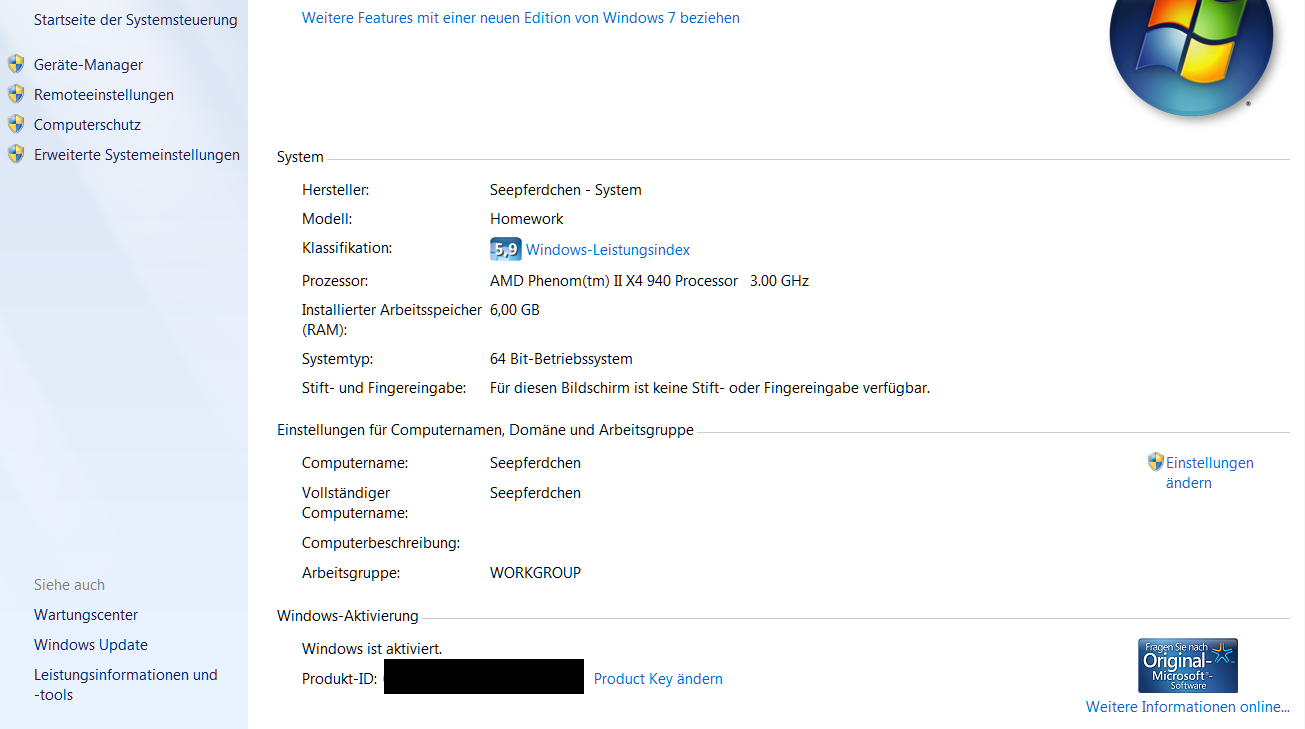Click the Windows ist aktiviert text
The image size is (1305, 729).
(x=372, y=649)
